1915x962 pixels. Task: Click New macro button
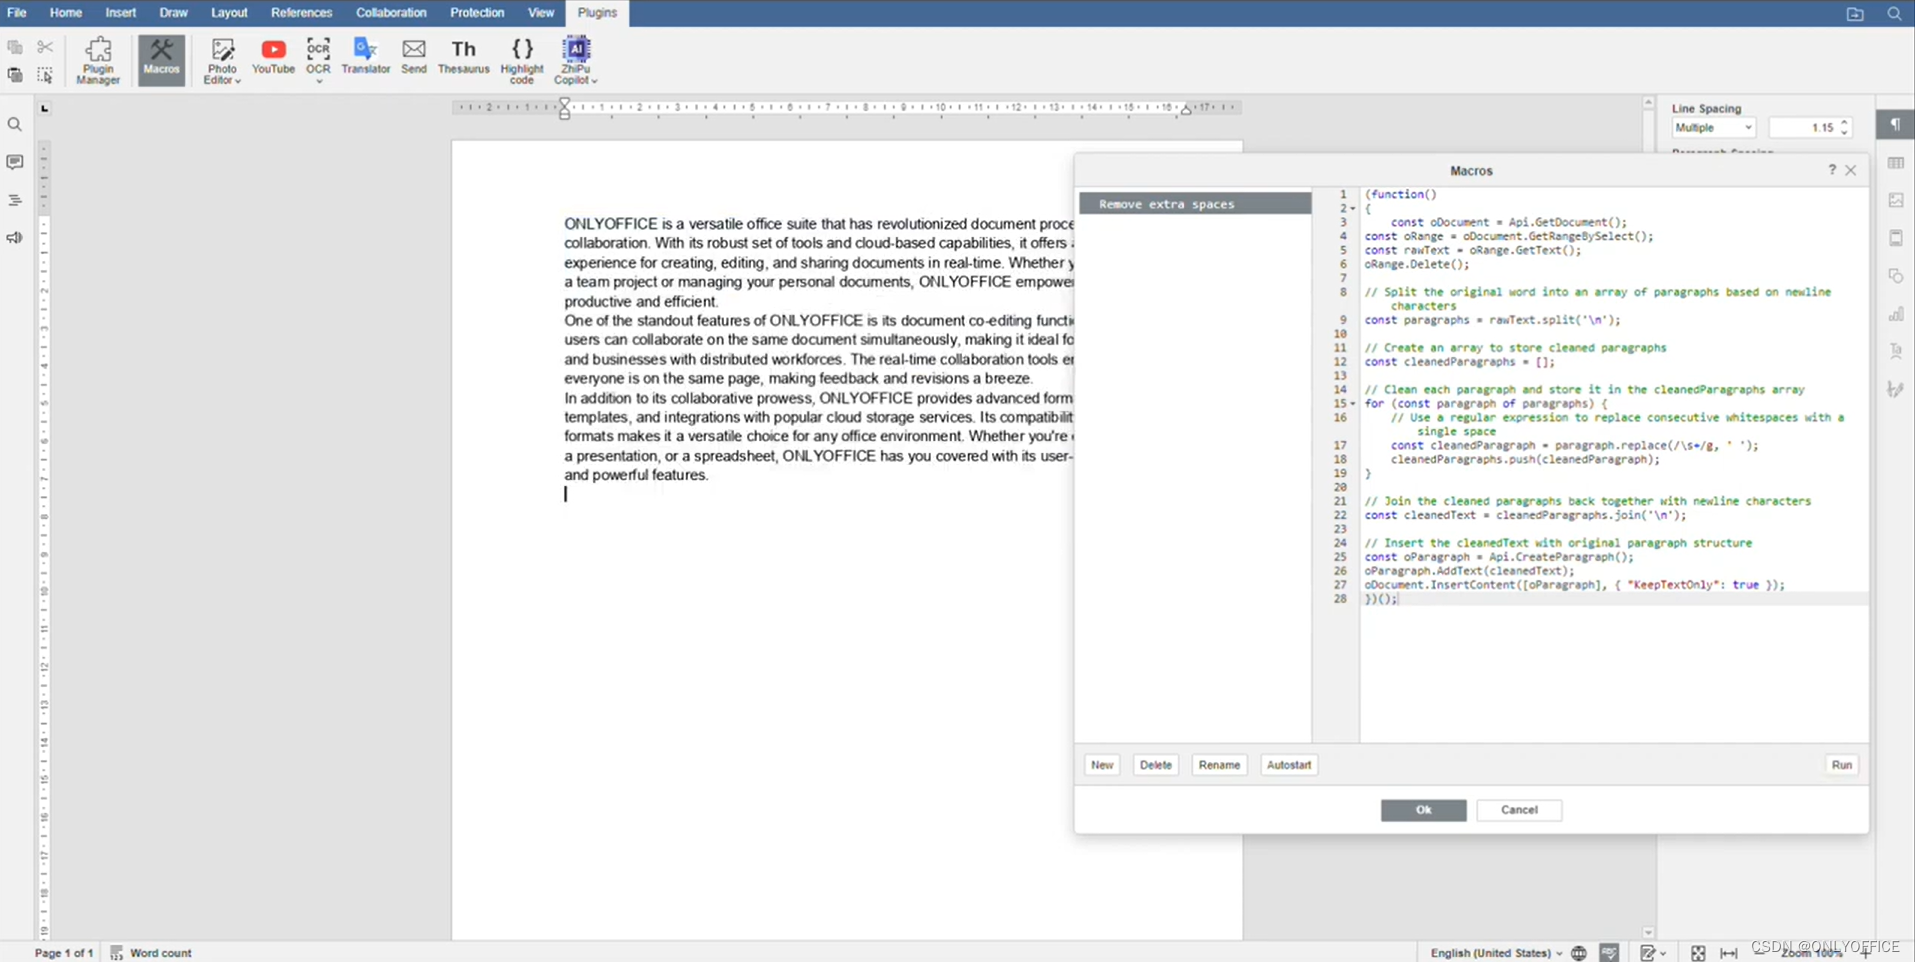[x=1102, y=765]
